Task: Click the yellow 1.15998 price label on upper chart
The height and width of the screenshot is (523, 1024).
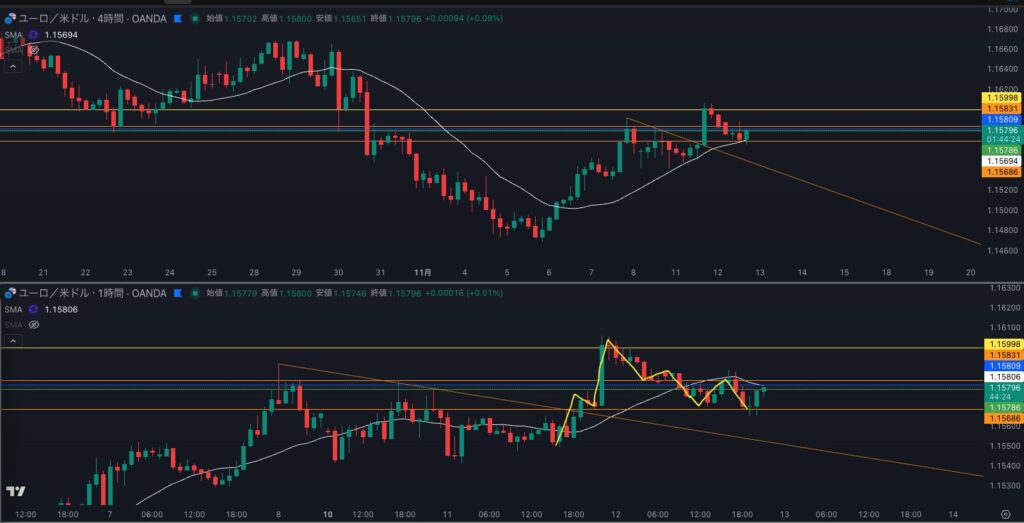Action: coord(1002,97)
